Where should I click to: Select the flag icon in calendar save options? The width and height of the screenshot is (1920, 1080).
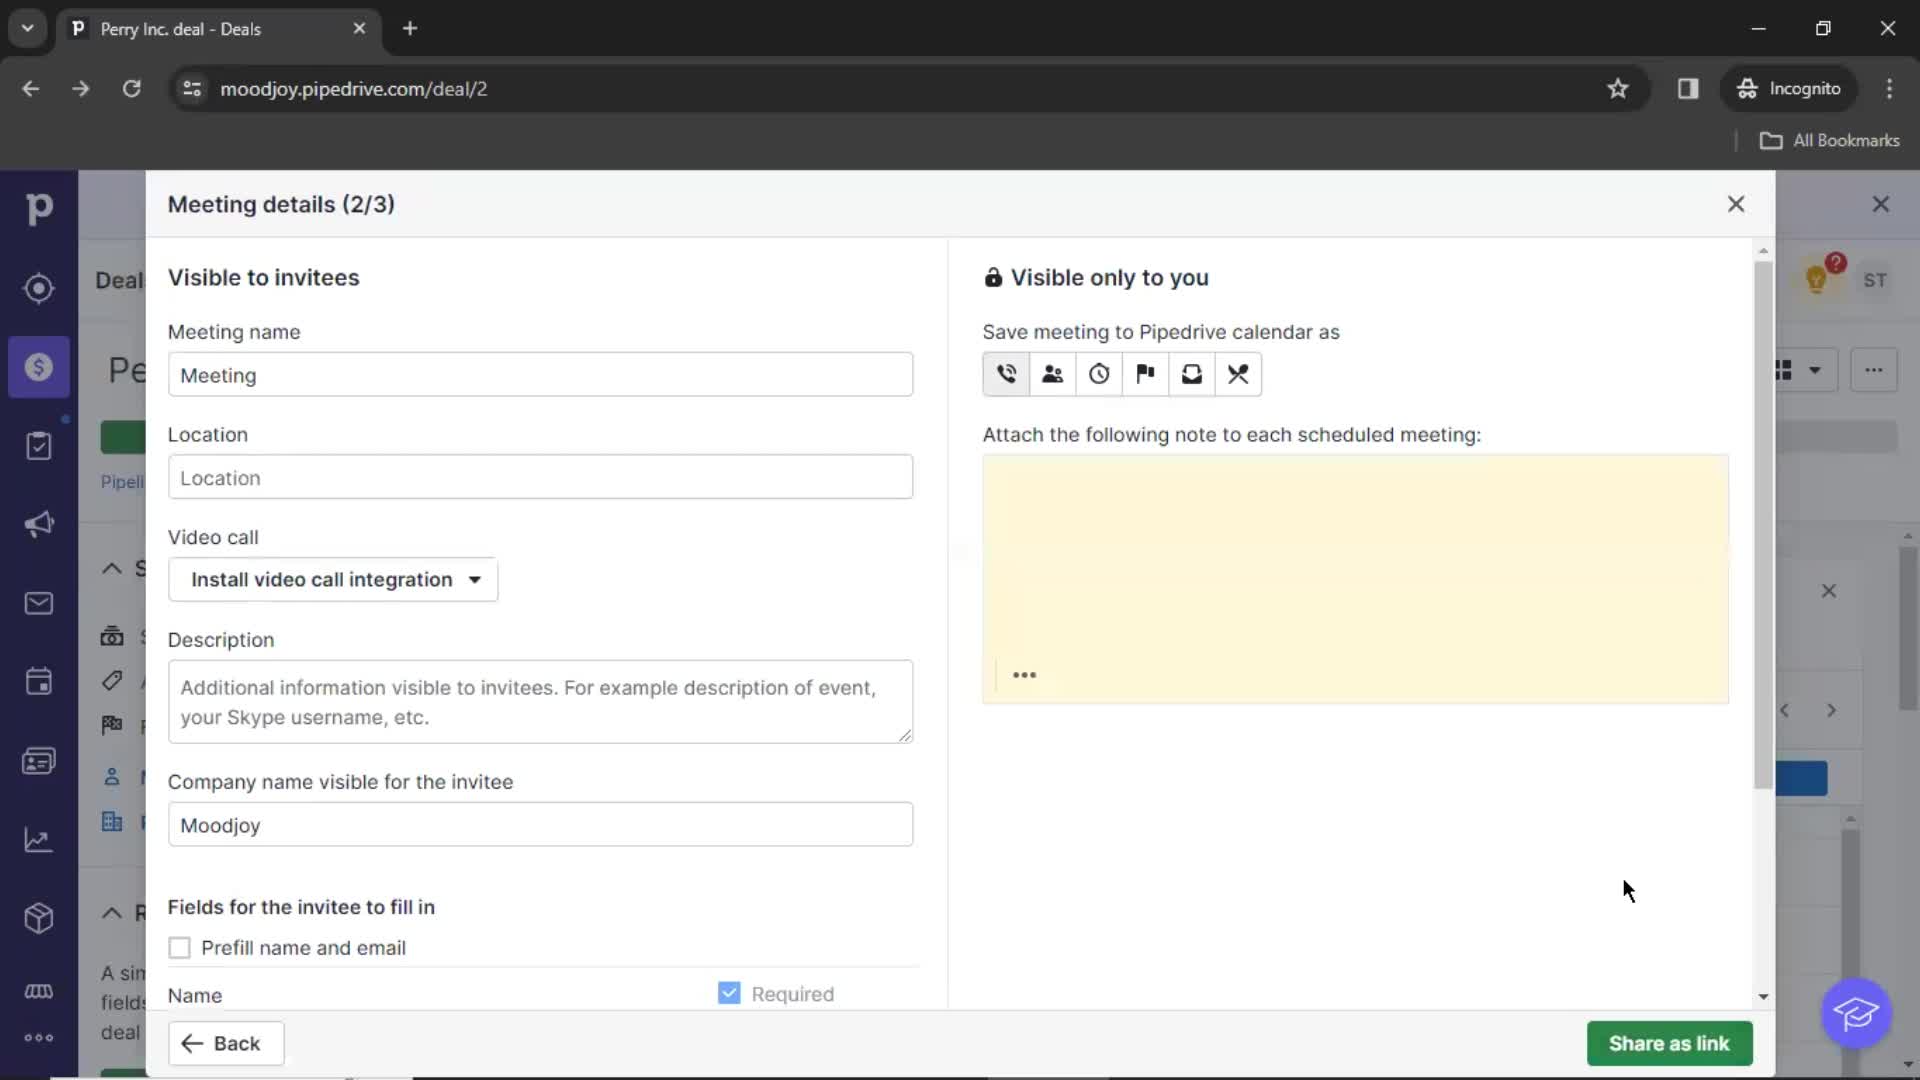tap(1146, 375)
